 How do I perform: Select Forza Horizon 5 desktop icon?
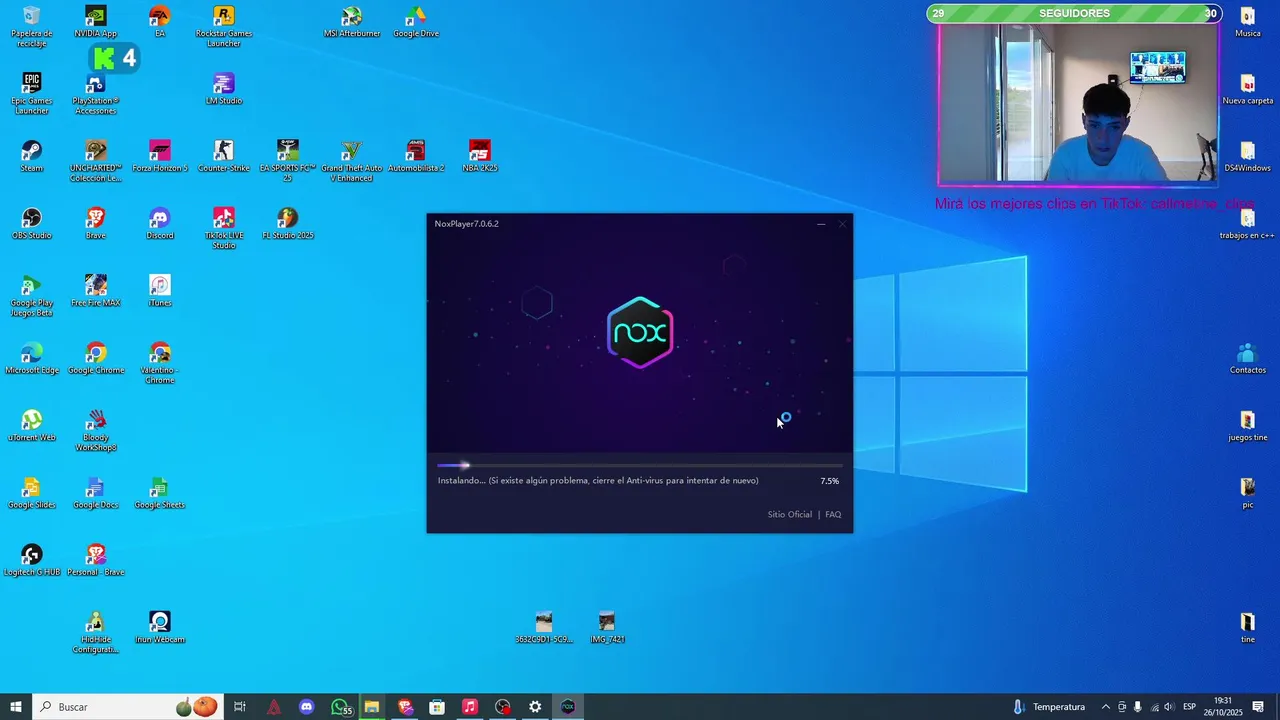[x=160, y=156]
